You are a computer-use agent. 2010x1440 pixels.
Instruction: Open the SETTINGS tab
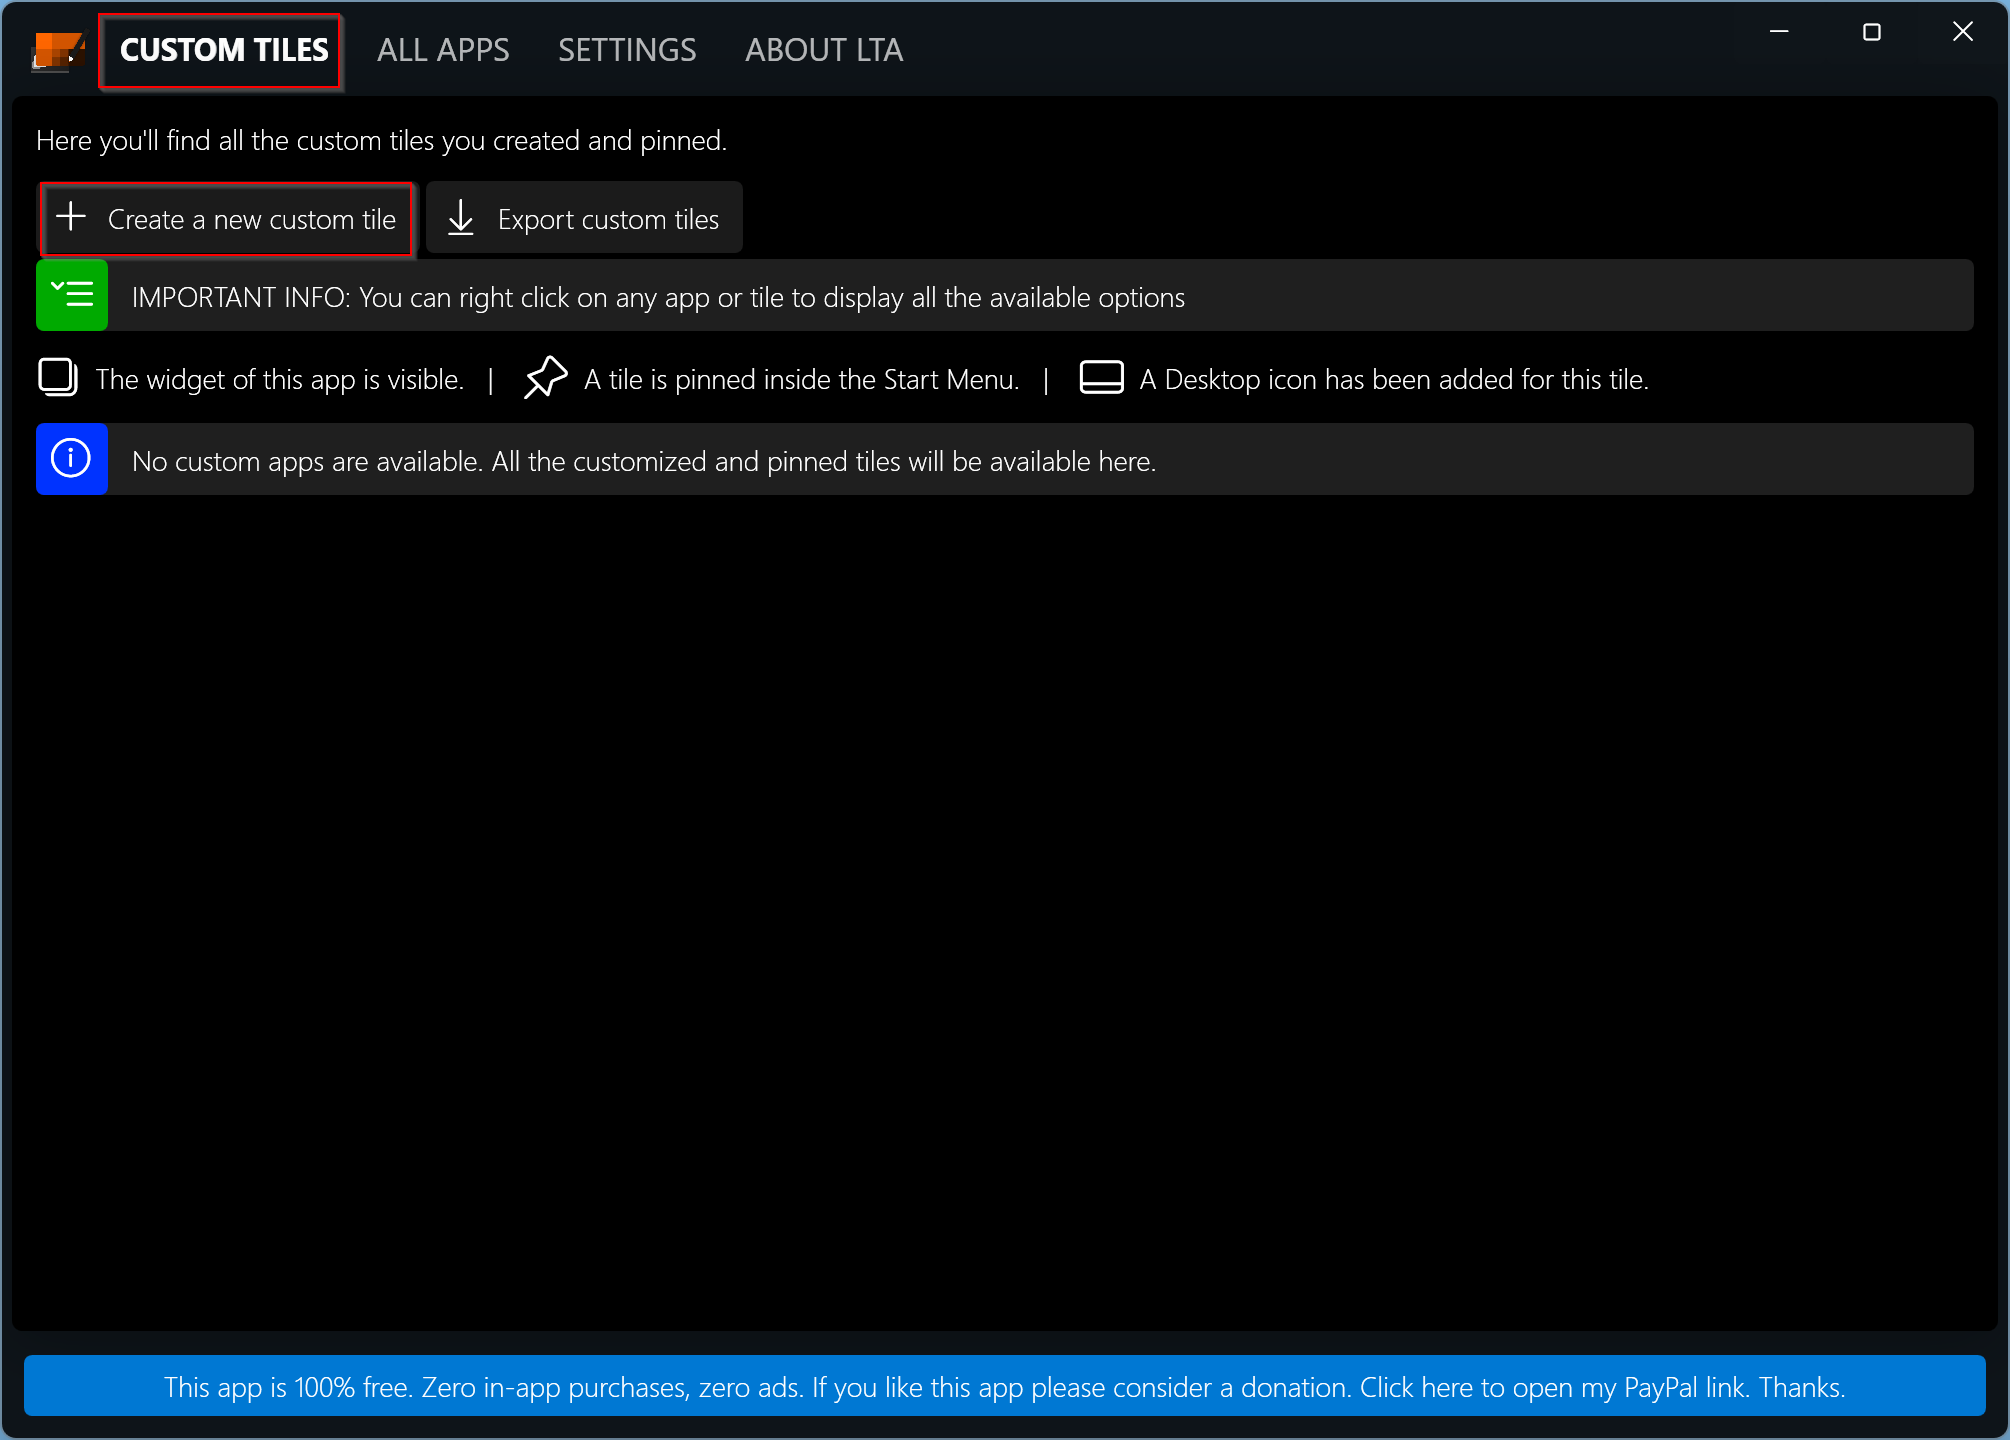[627, 50]
